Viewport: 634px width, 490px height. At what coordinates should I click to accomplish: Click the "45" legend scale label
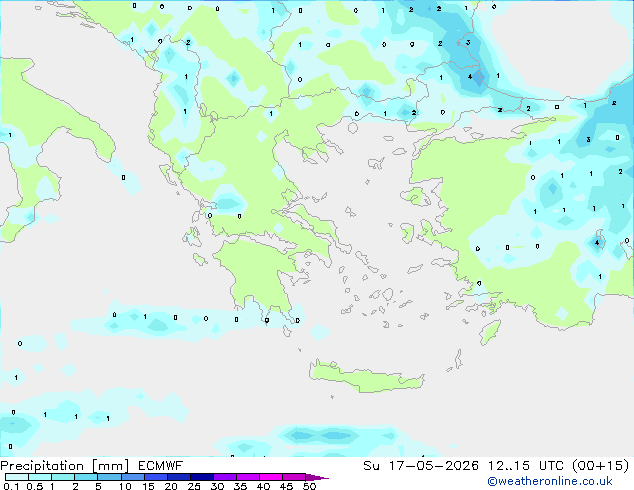pos(286,486)
